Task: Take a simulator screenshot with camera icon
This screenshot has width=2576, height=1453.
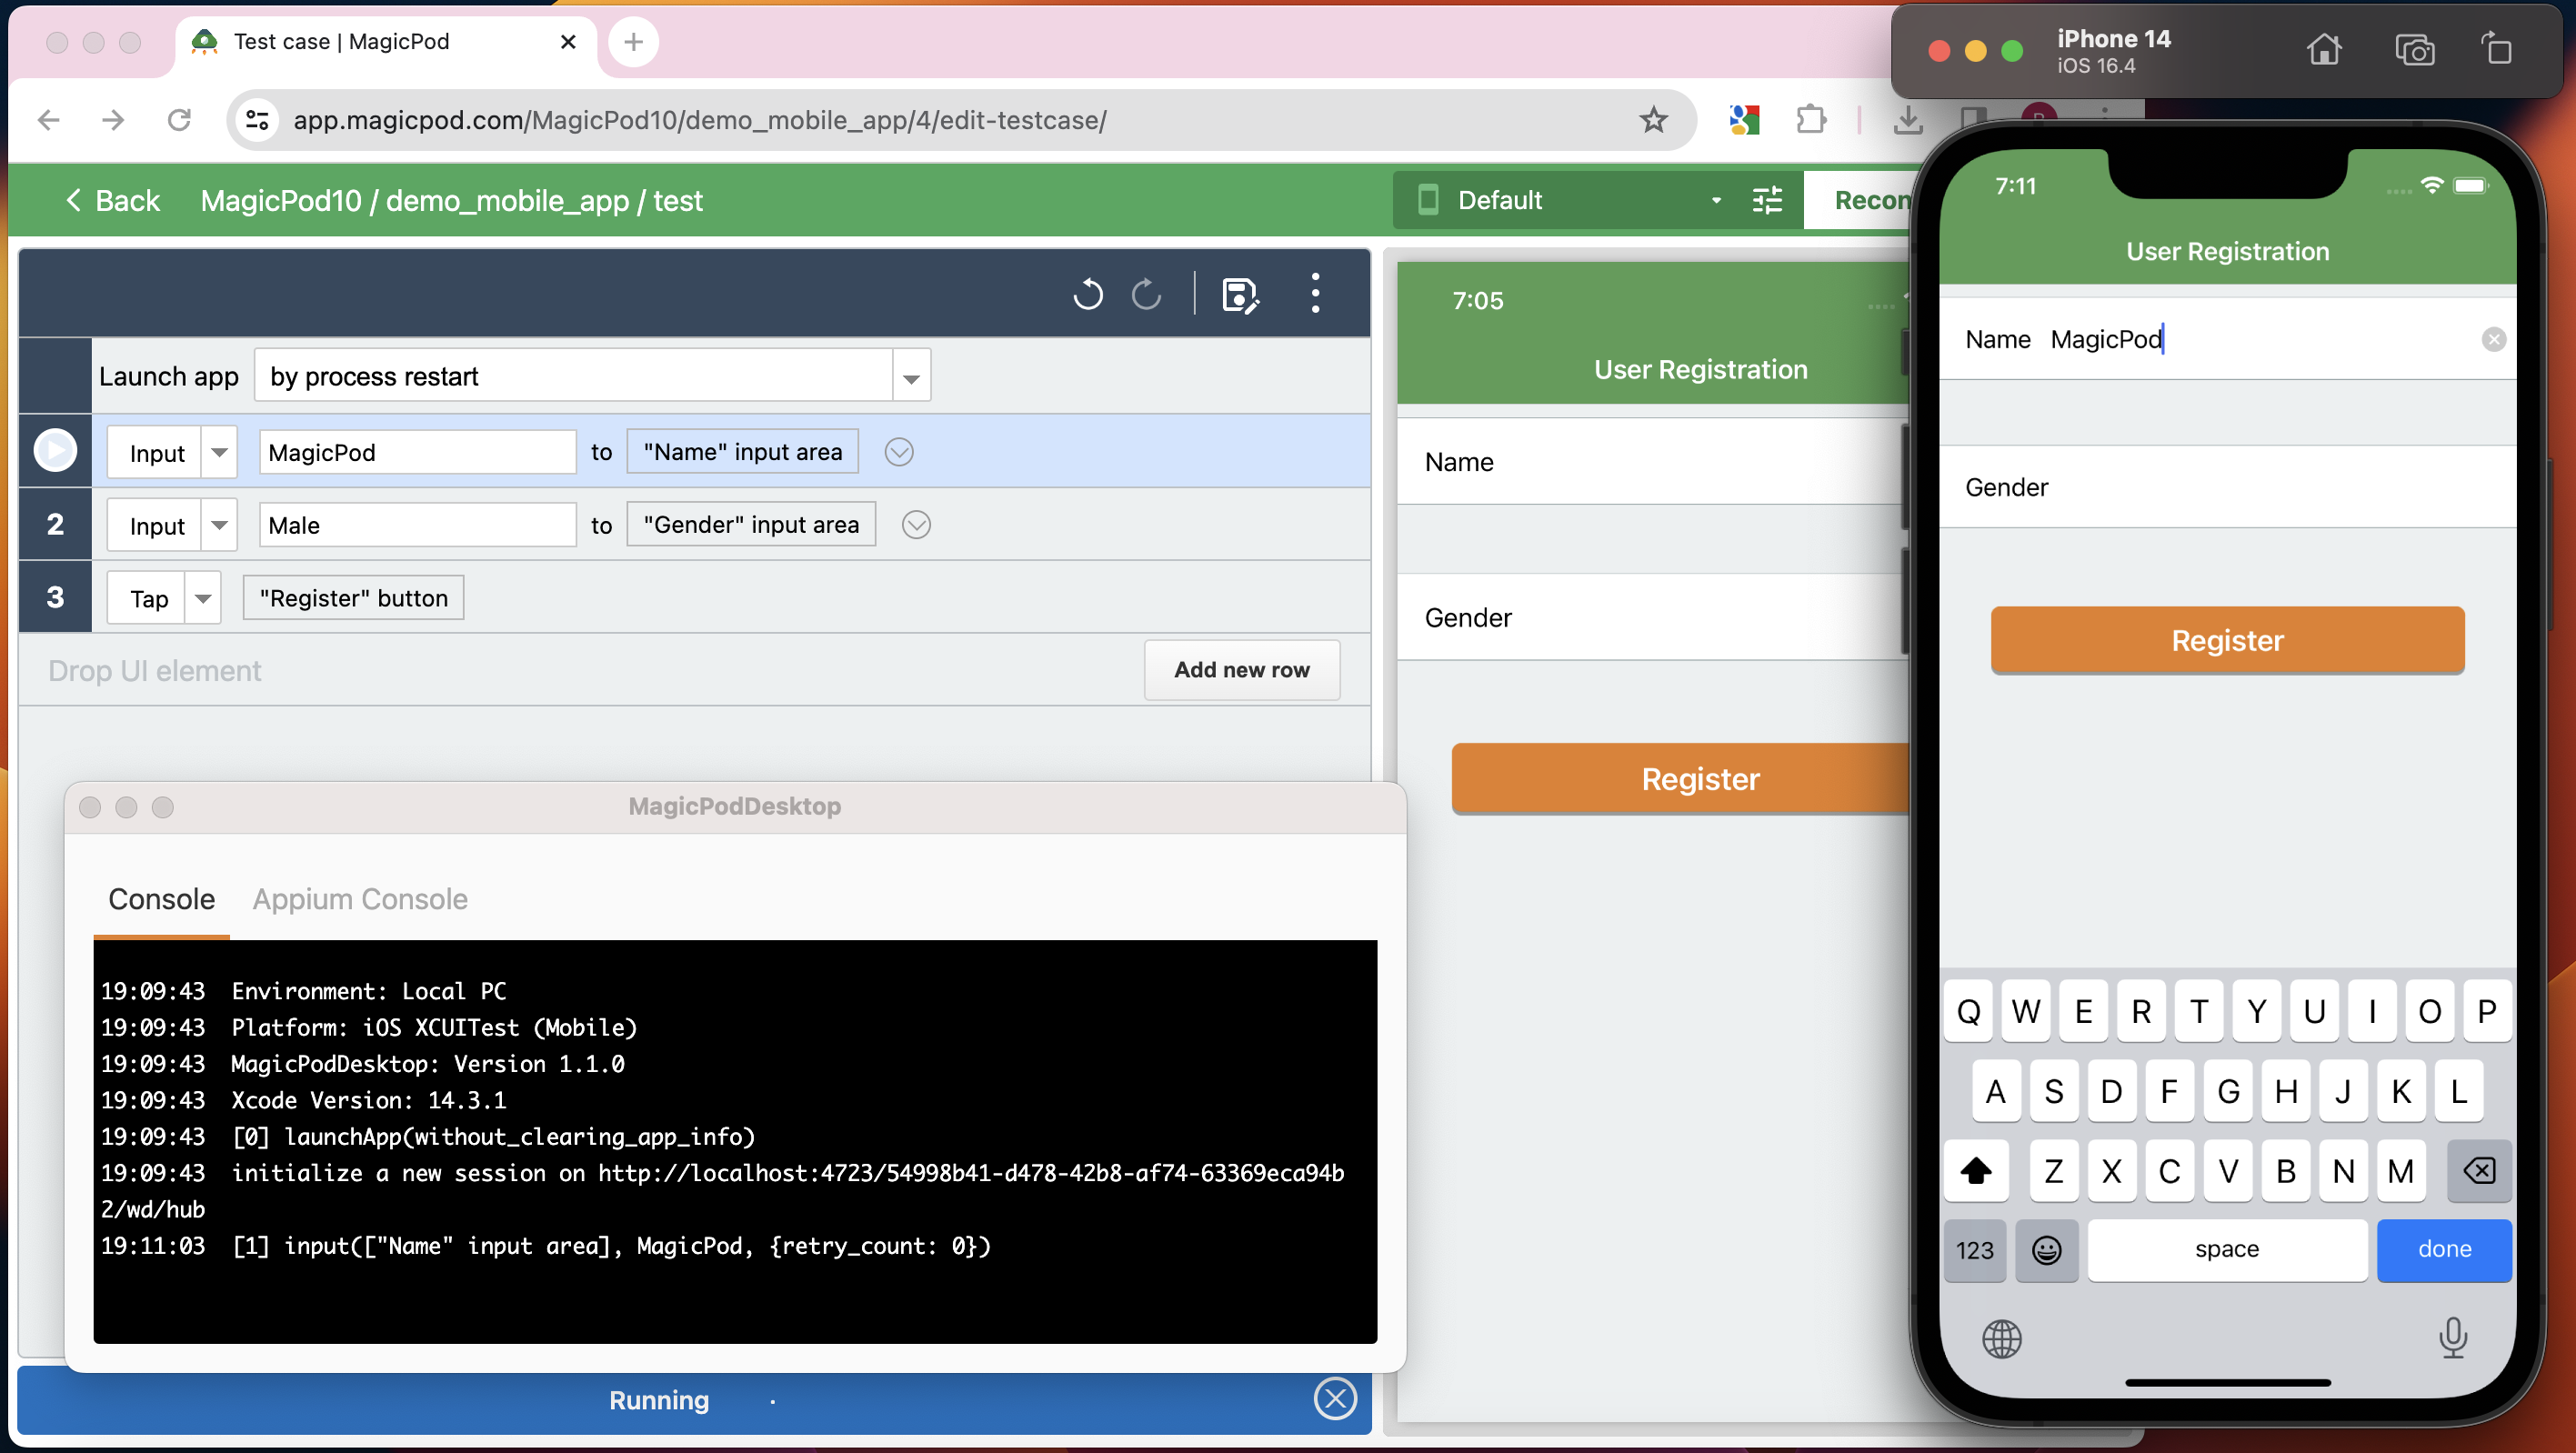Action: [x=2414, y=49]
